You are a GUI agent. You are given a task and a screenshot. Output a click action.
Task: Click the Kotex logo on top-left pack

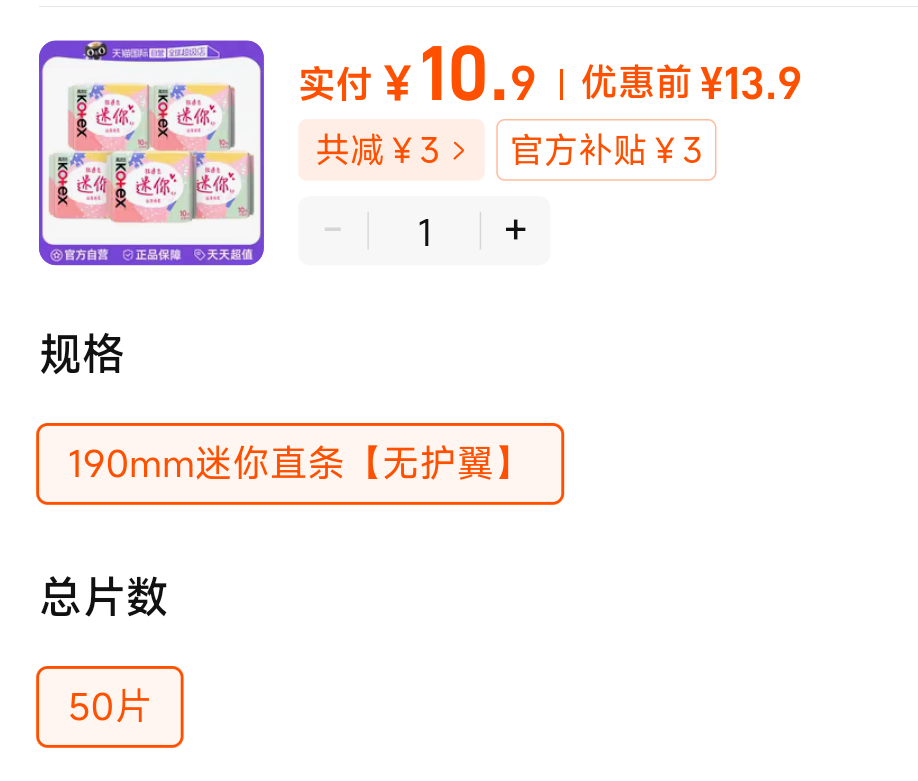[x=81, y=115]
